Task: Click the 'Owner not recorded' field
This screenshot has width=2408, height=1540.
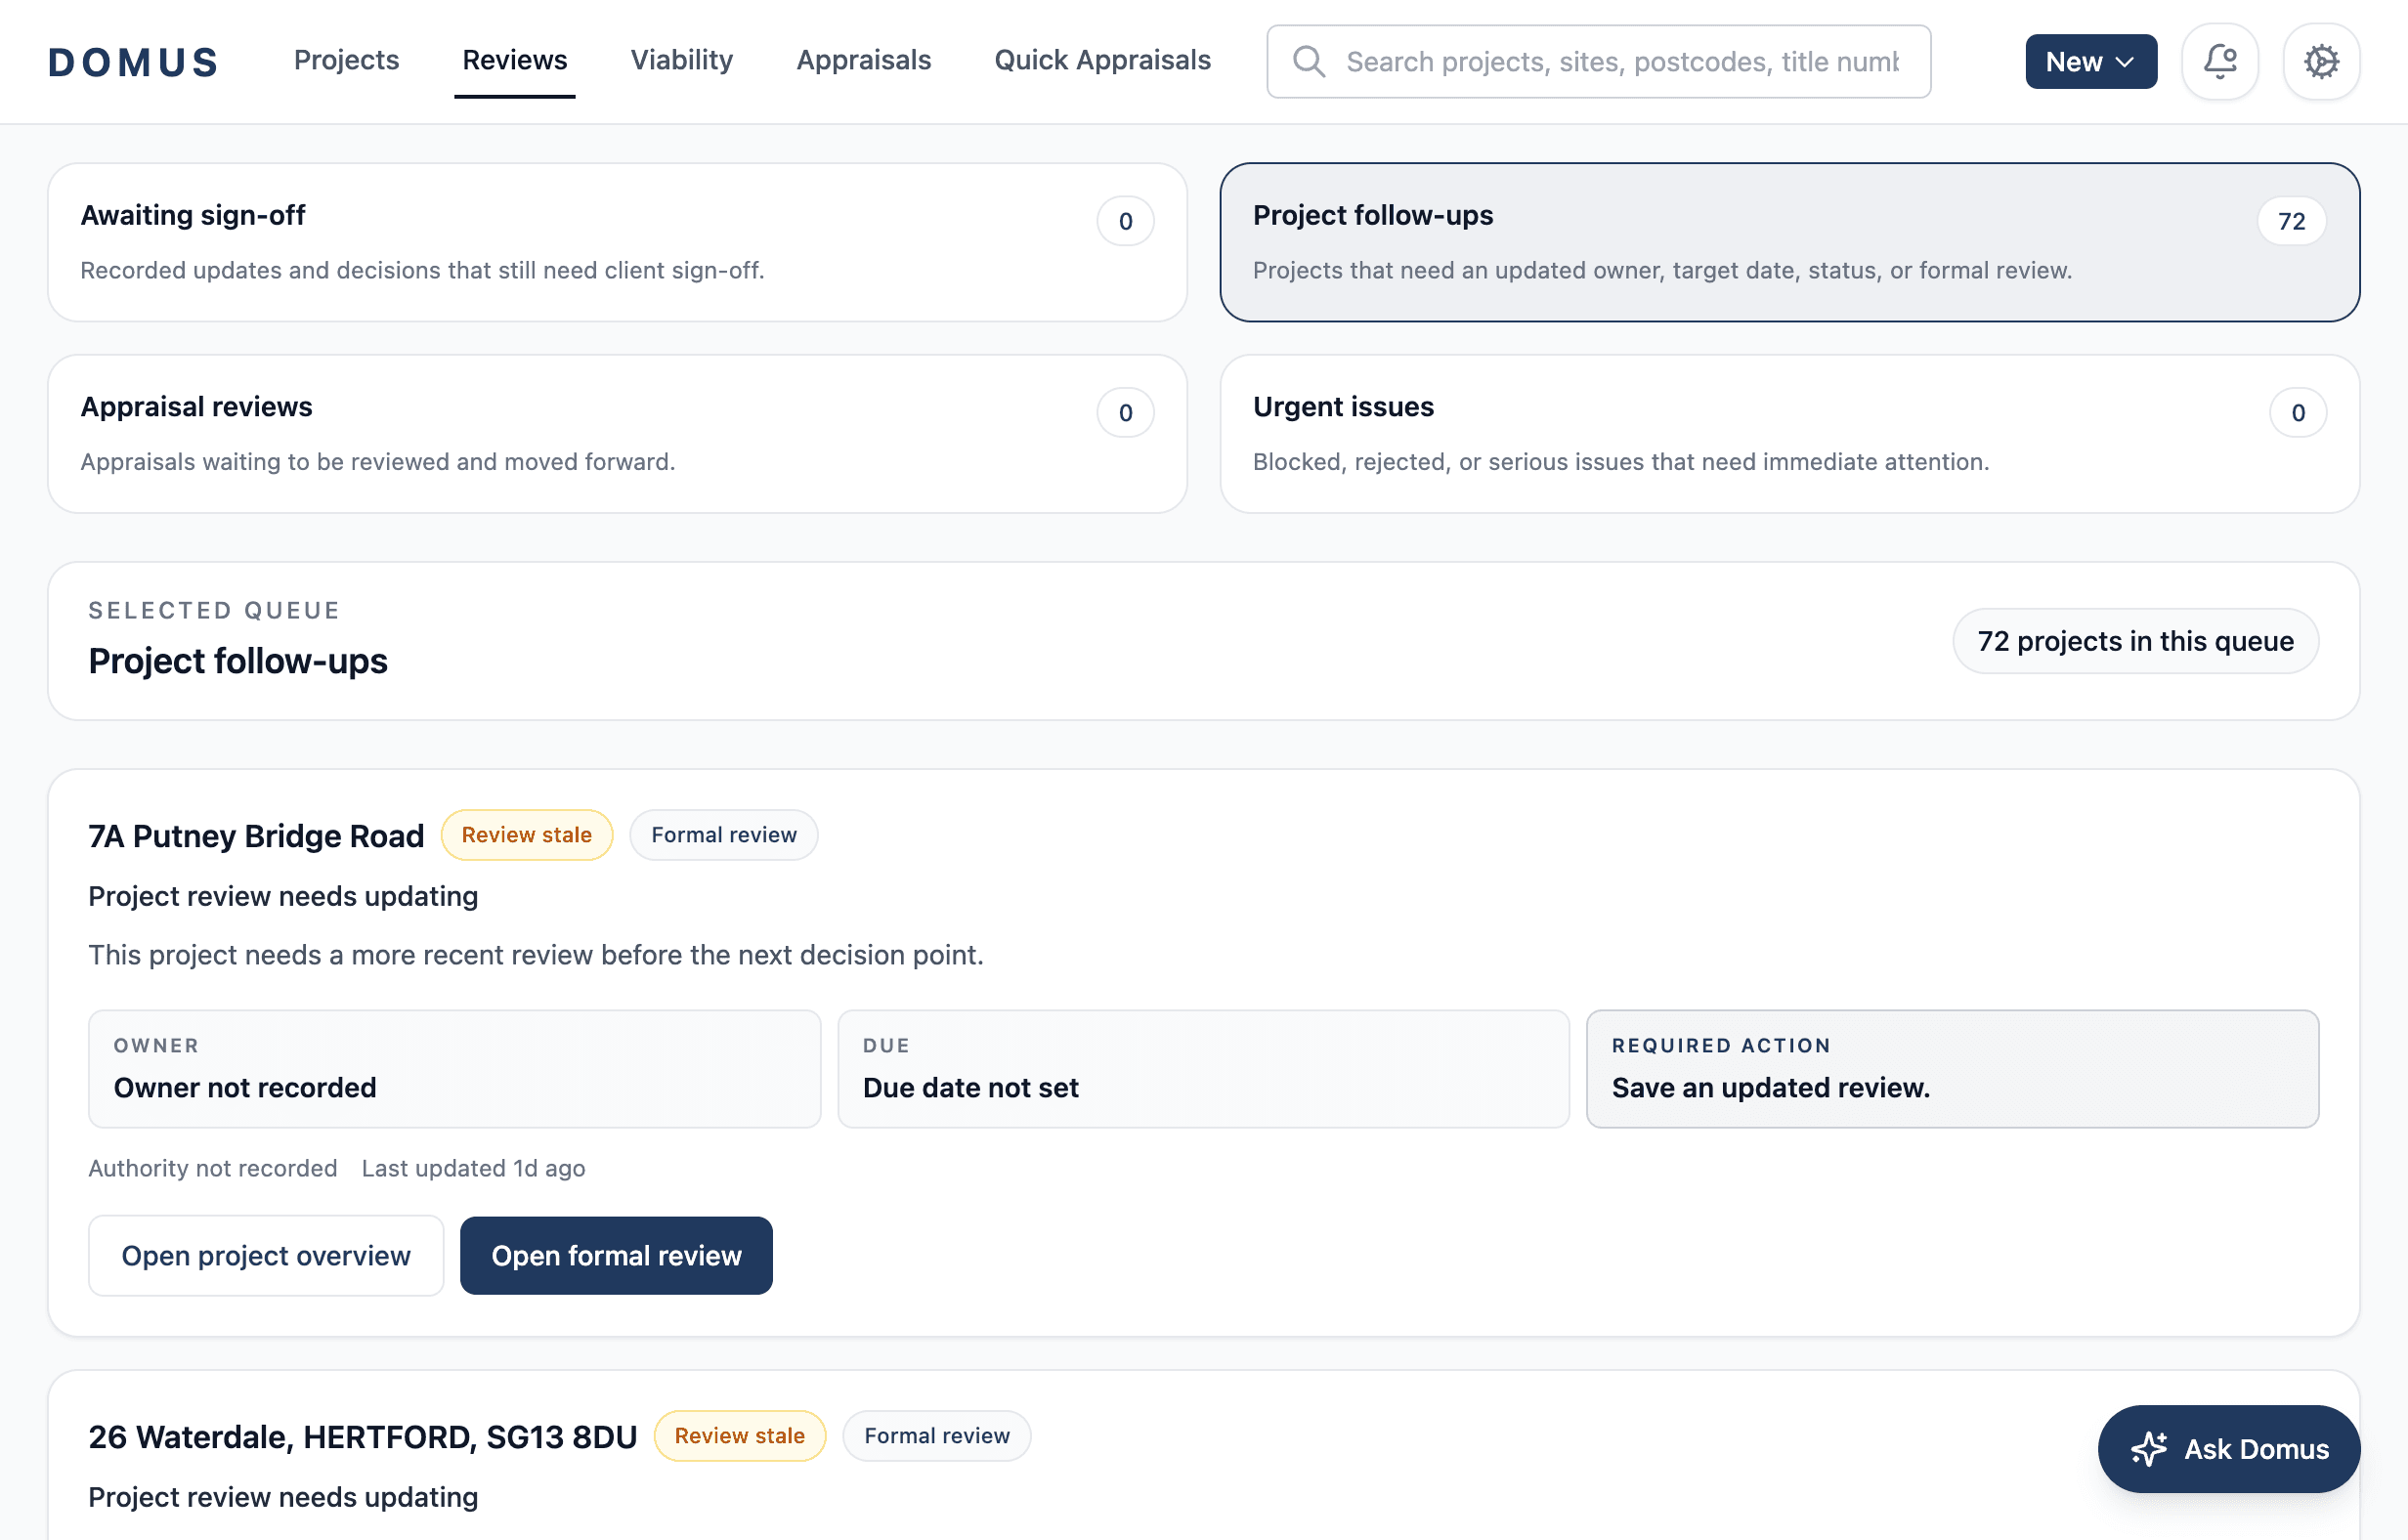Action: [x=454, y=1068]
